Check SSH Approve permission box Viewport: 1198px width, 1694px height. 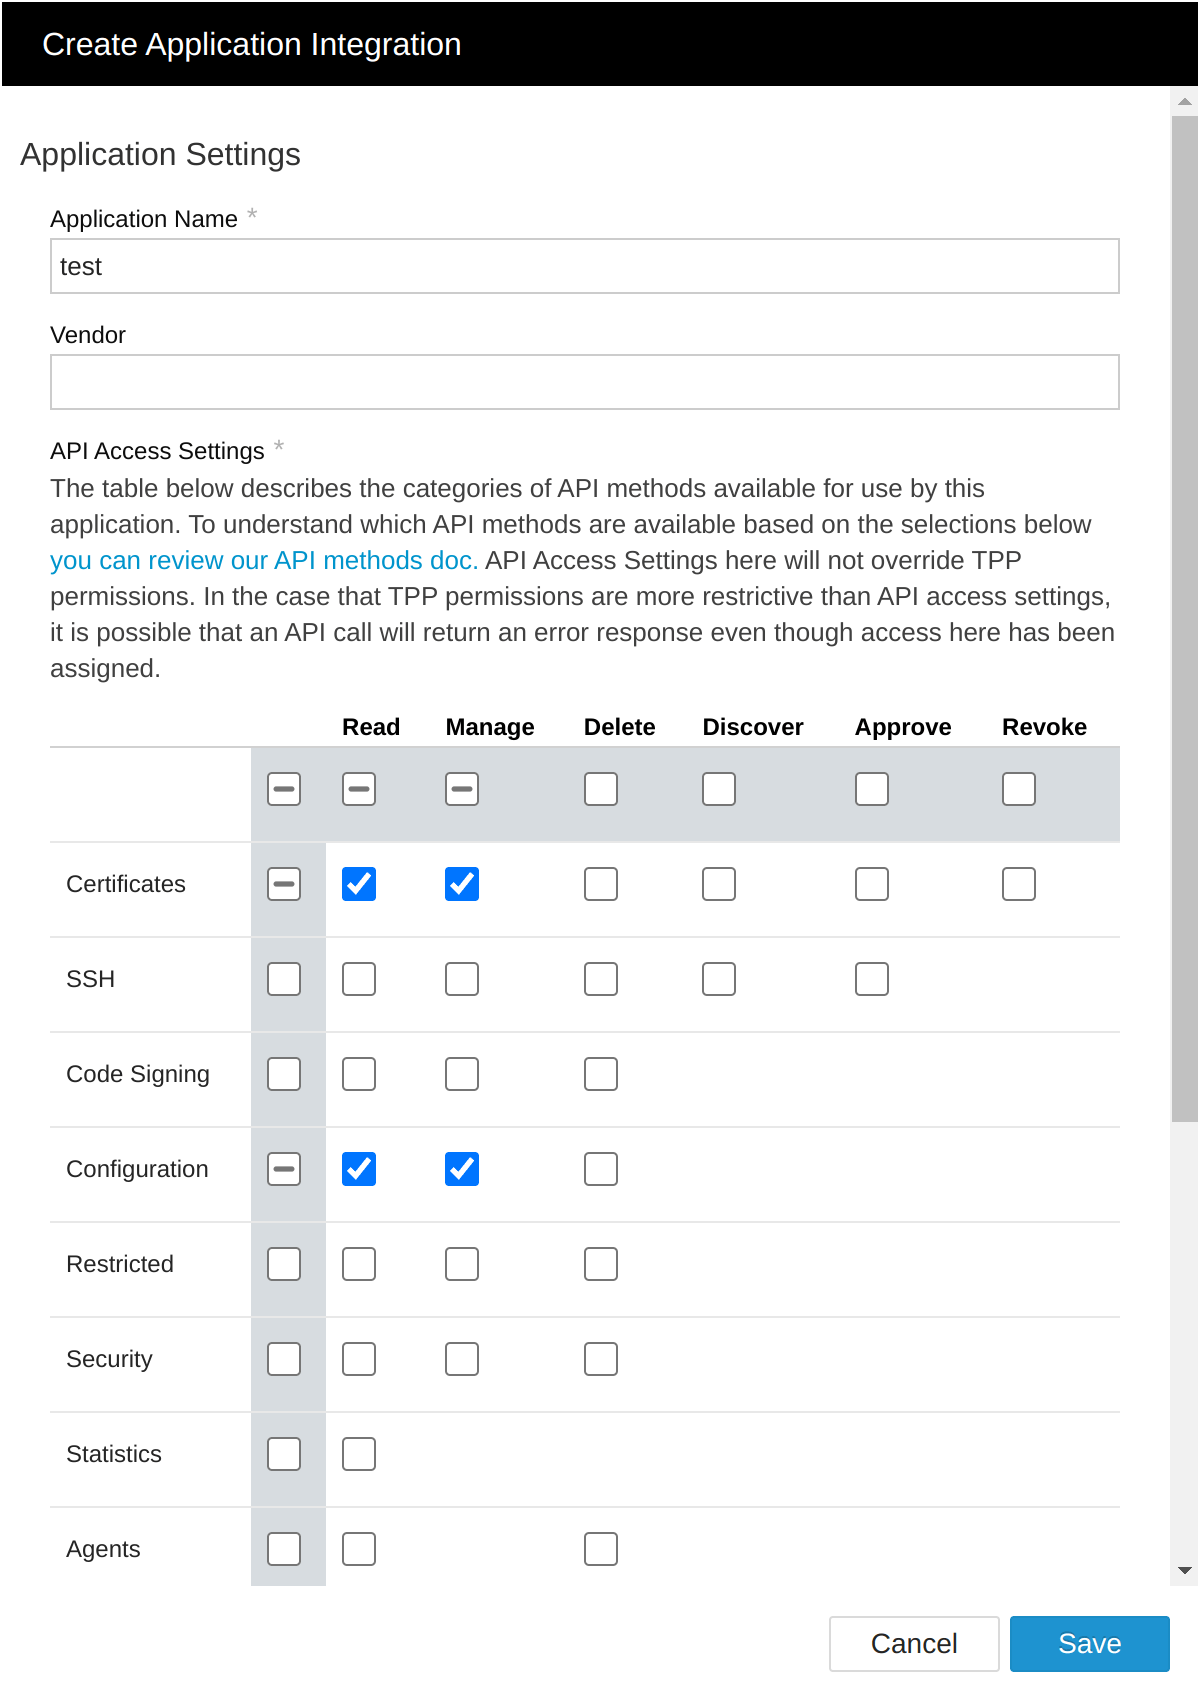872,979
